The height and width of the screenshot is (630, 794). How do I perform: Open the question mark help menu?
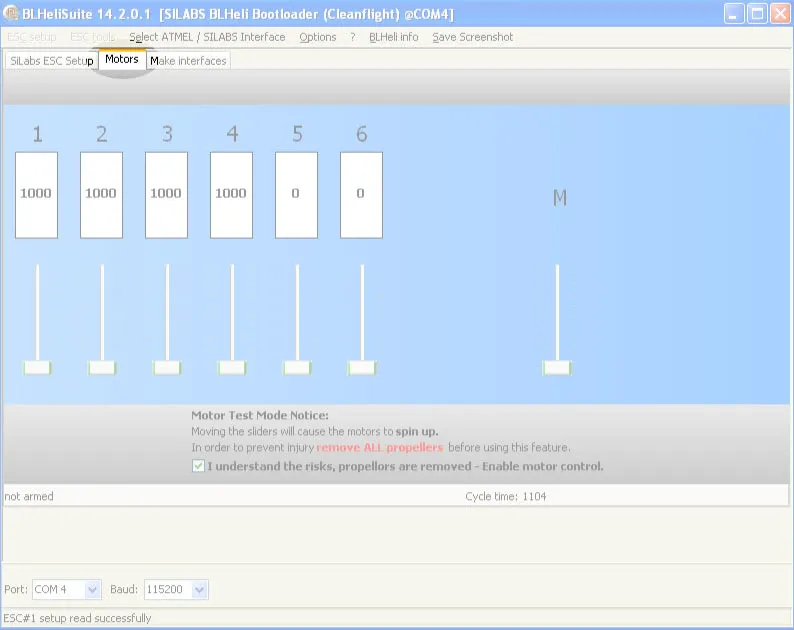[x=352, y=37]
